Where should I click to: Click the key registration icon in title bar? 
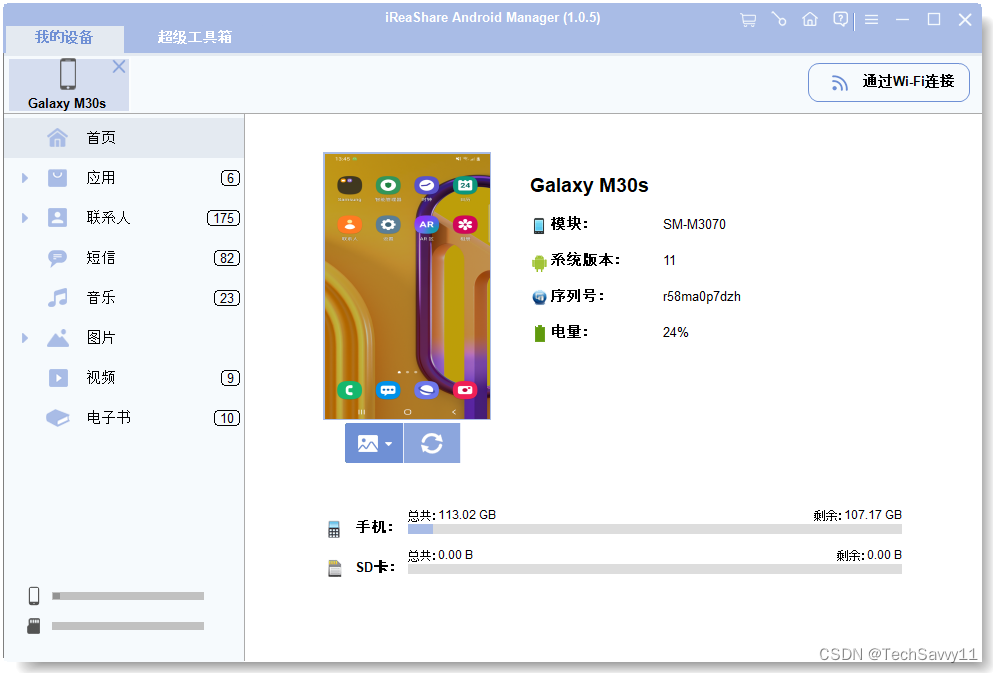(x=779, y=20)
